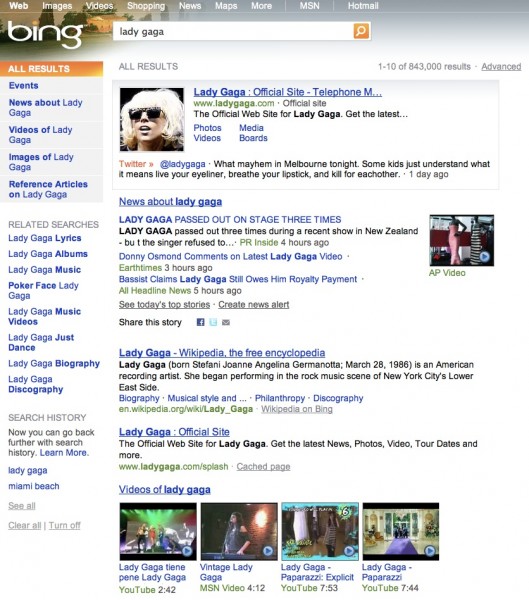Open 'Videos of lady gaga' heading
529x600 pixels.
[x=165, y=489]
